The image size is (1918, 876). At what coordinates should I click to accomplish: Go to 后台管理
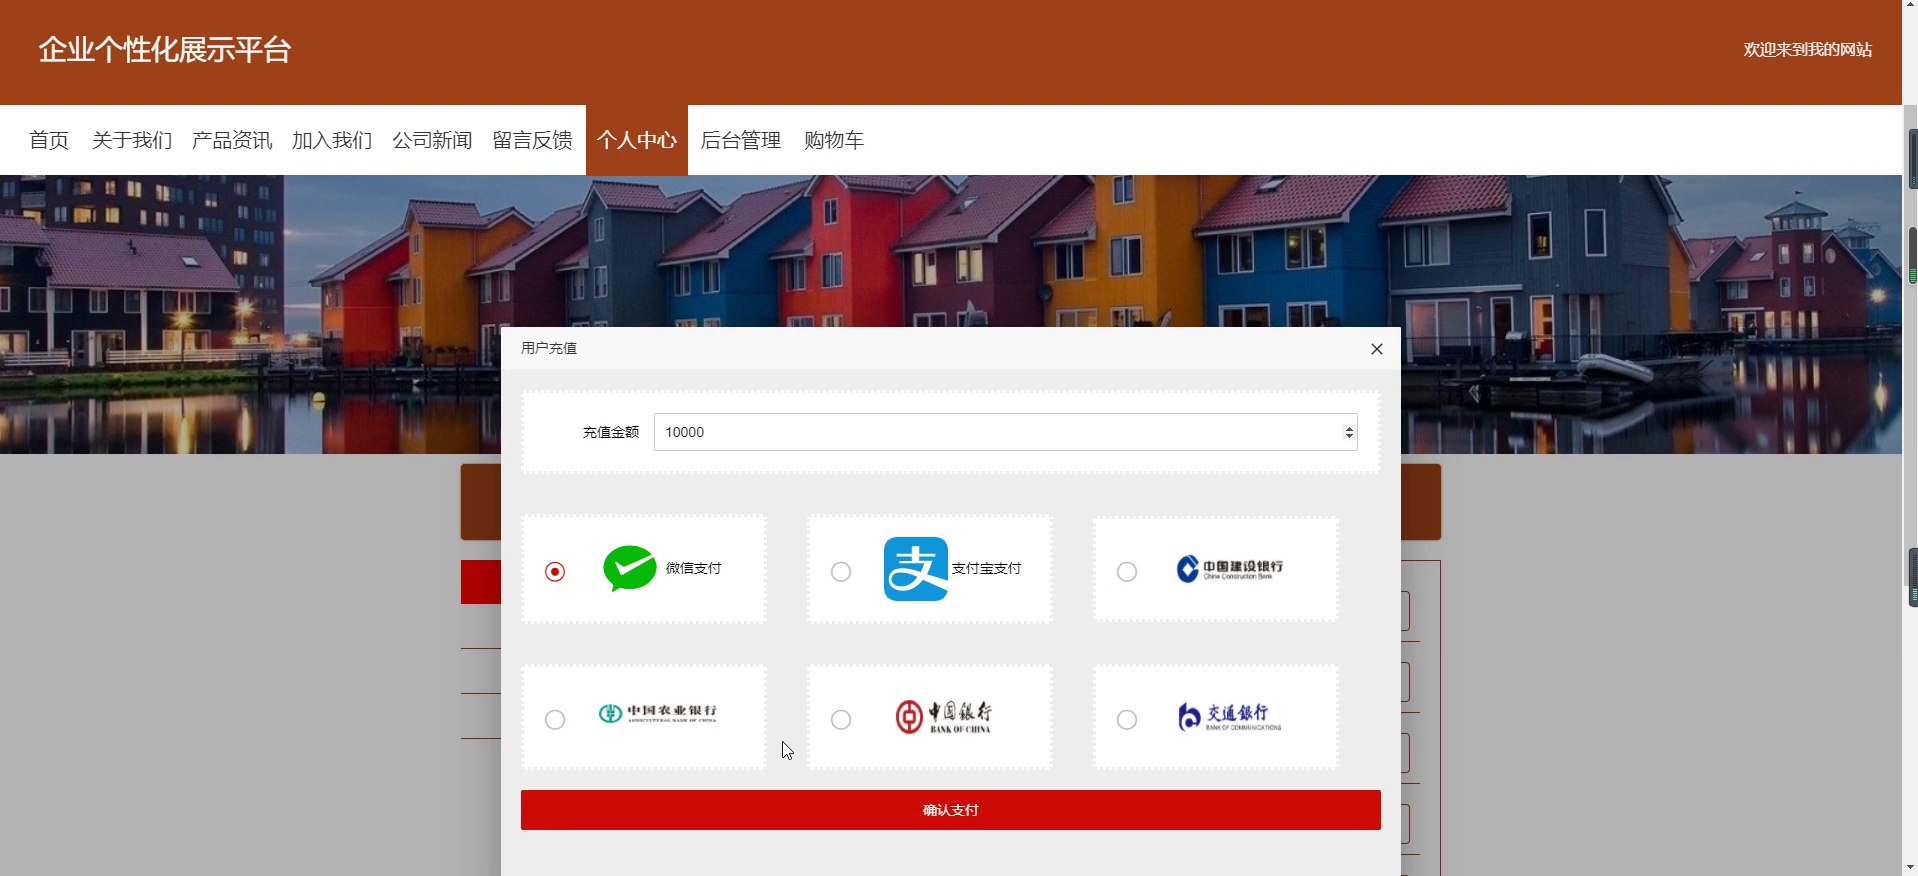pyautogui.click(x=741, y=140)
